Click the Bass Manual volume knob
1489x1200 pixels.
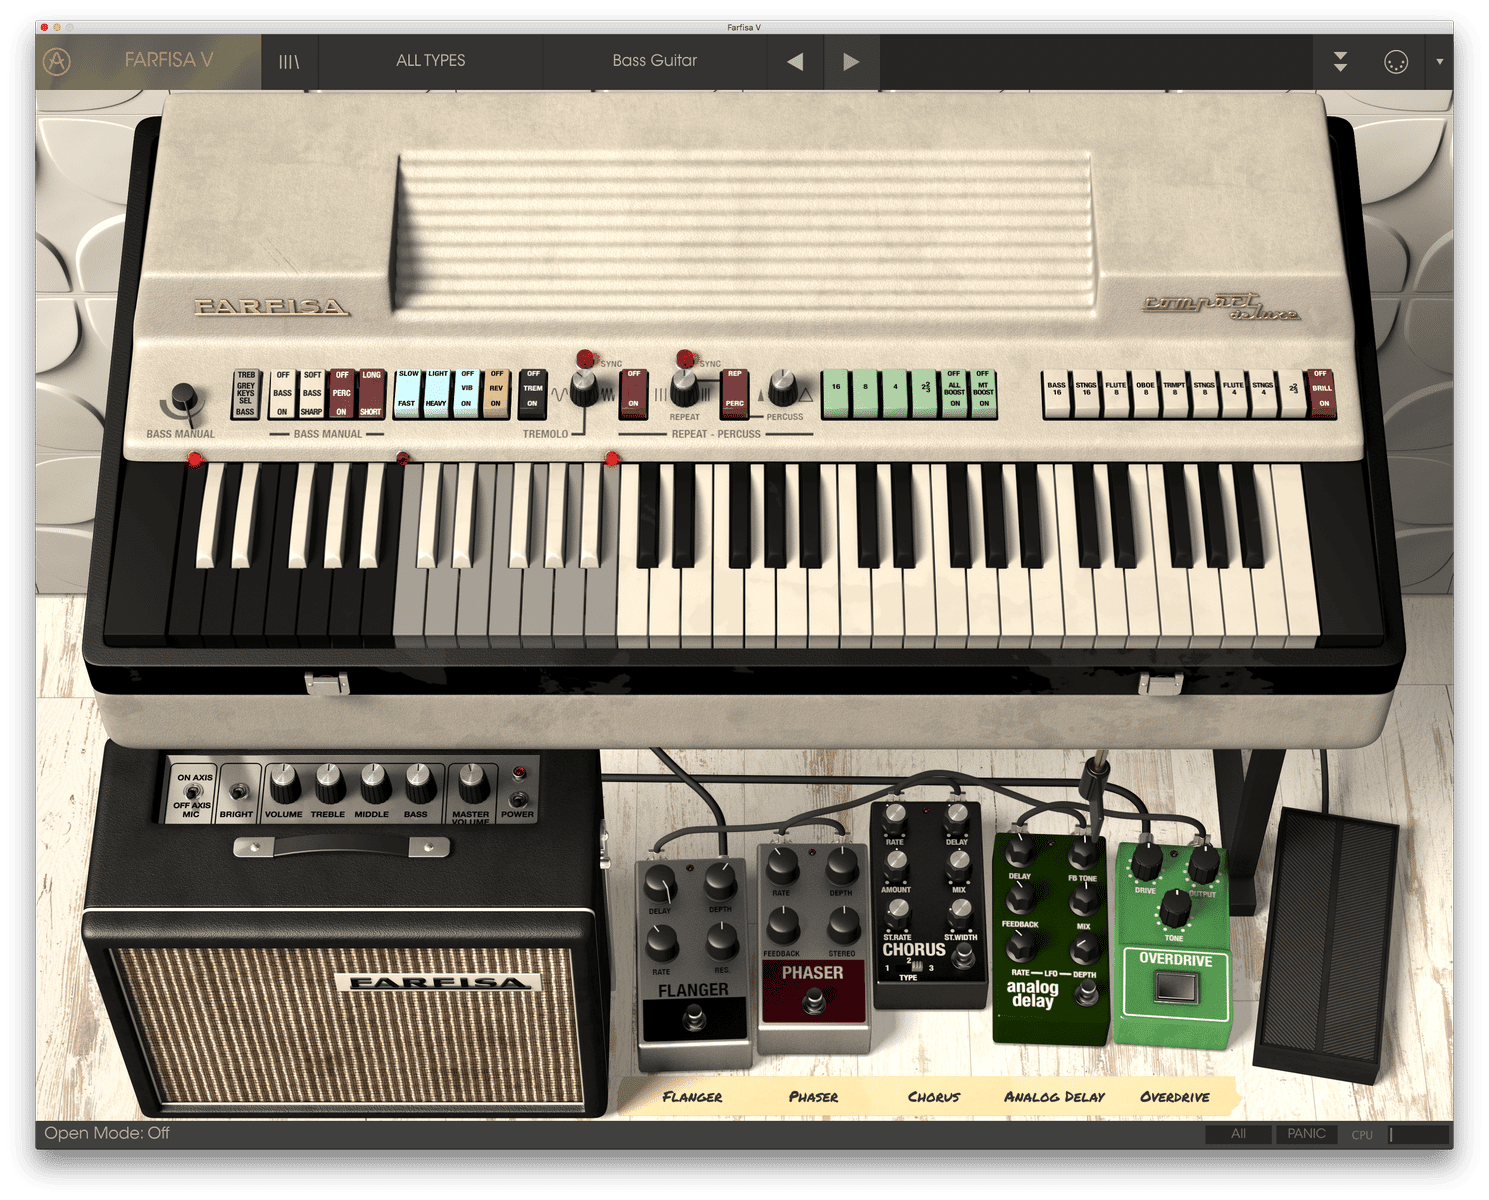tap(185, 398)
